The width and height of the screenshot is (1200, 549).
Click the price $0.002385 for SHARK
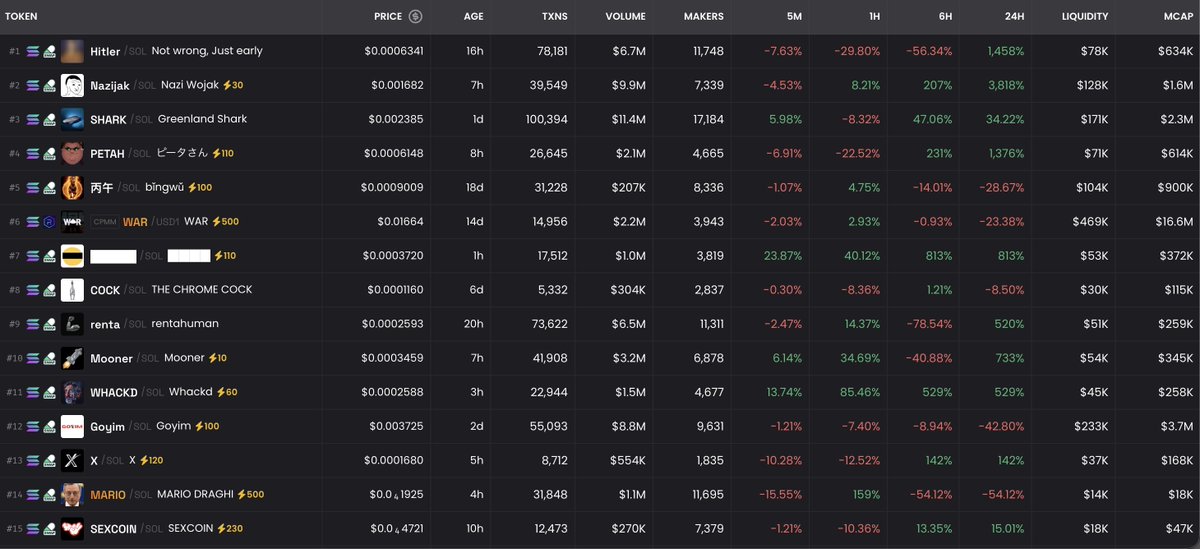click(x=395, y=119)
